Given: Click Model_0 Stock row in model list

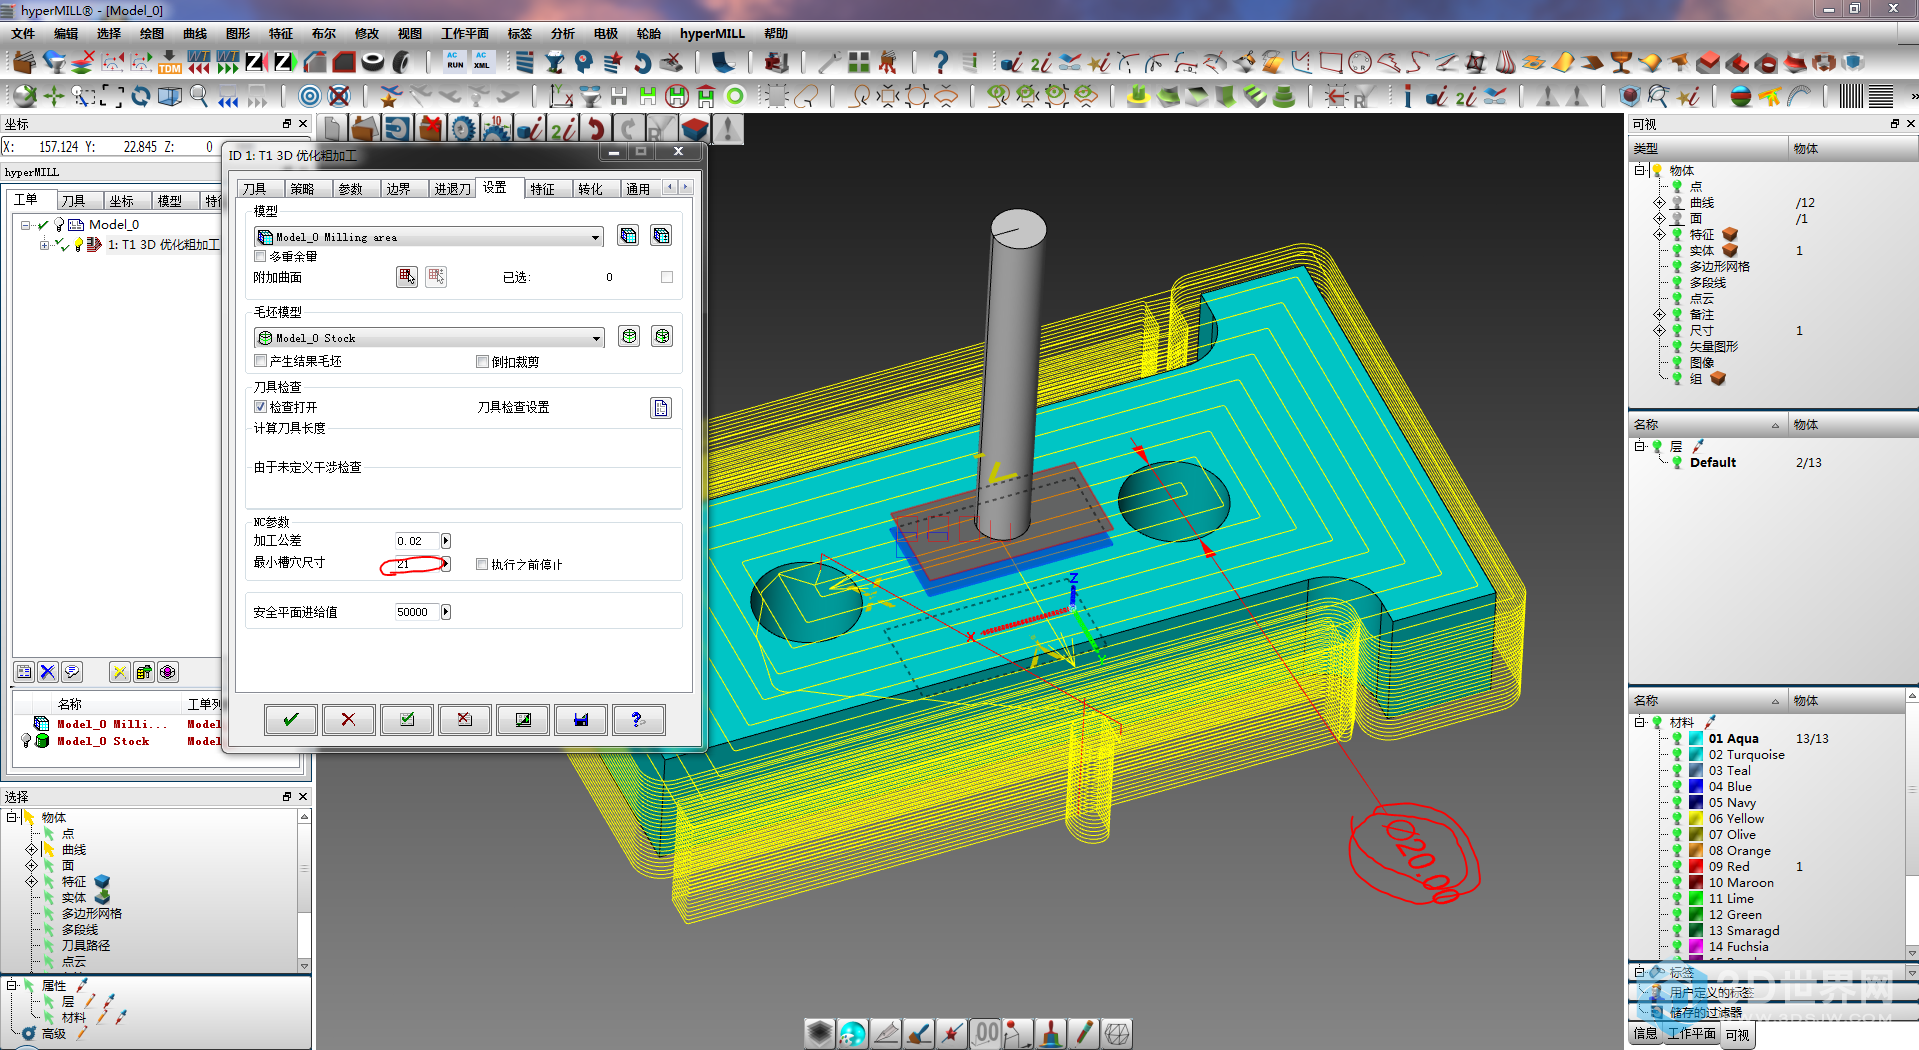Looking at the screenshot, I should (x=120, y=741).
